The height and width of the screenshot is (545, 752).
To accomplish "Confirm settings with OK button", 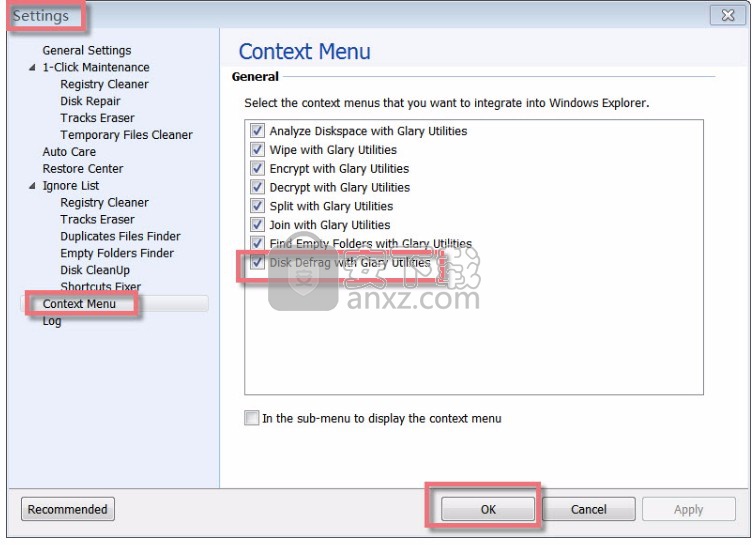I will point(488,509).
